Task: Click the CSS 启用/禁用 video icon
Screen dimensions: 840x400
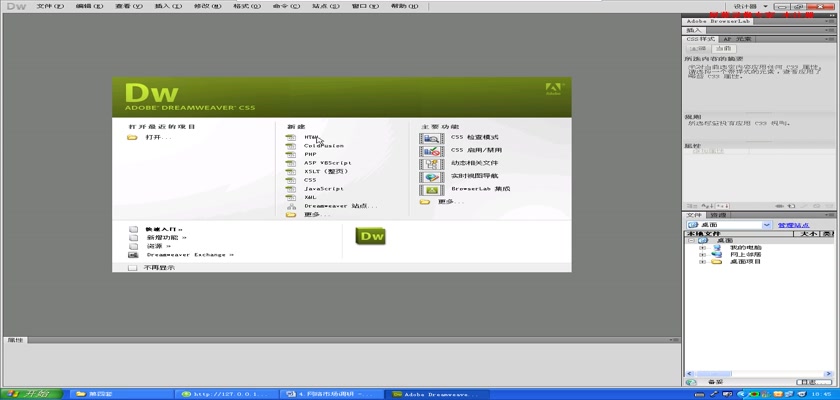Action: pos(431,150)
